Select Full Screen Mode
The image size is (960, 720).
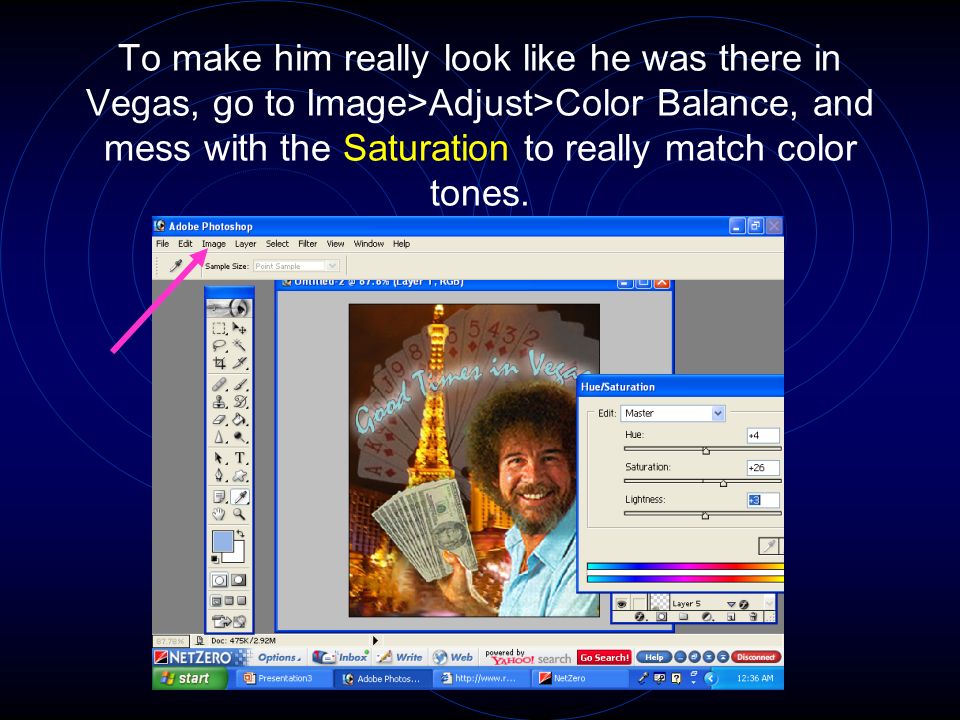point(241,601)
